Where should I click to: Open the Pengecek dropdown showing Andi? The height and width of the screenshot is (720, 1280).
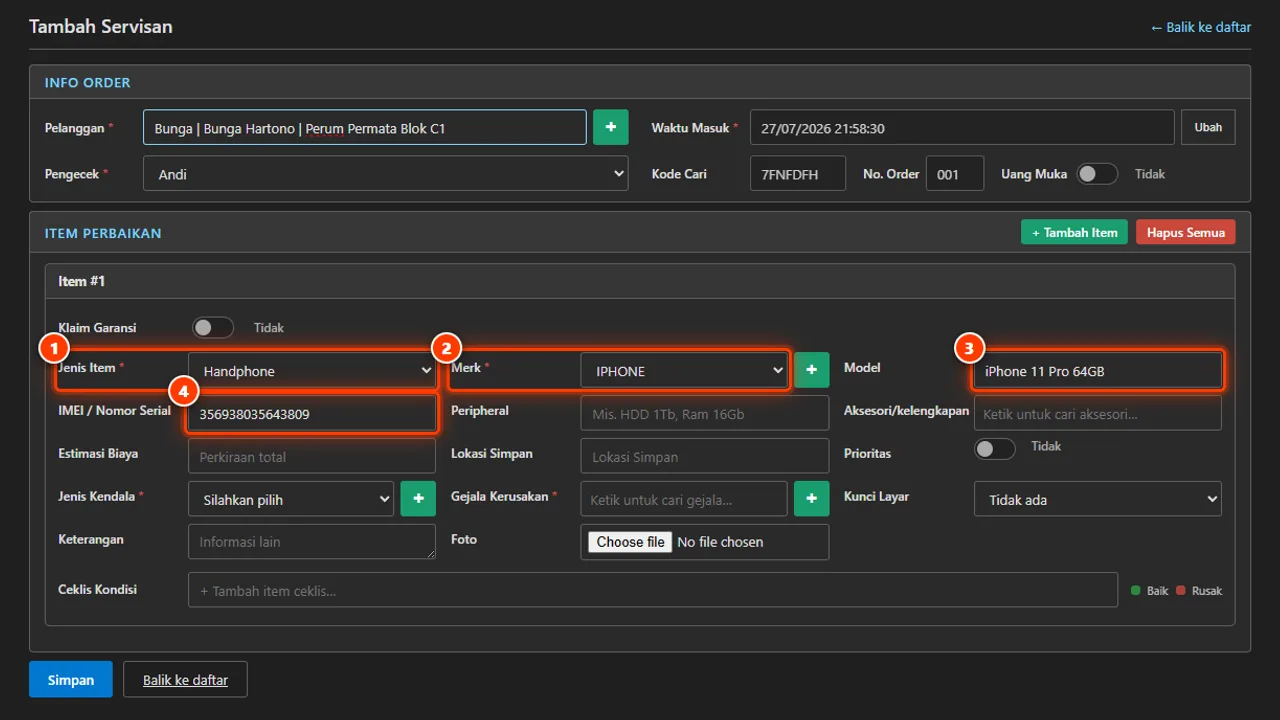click(x=386, y=173)
